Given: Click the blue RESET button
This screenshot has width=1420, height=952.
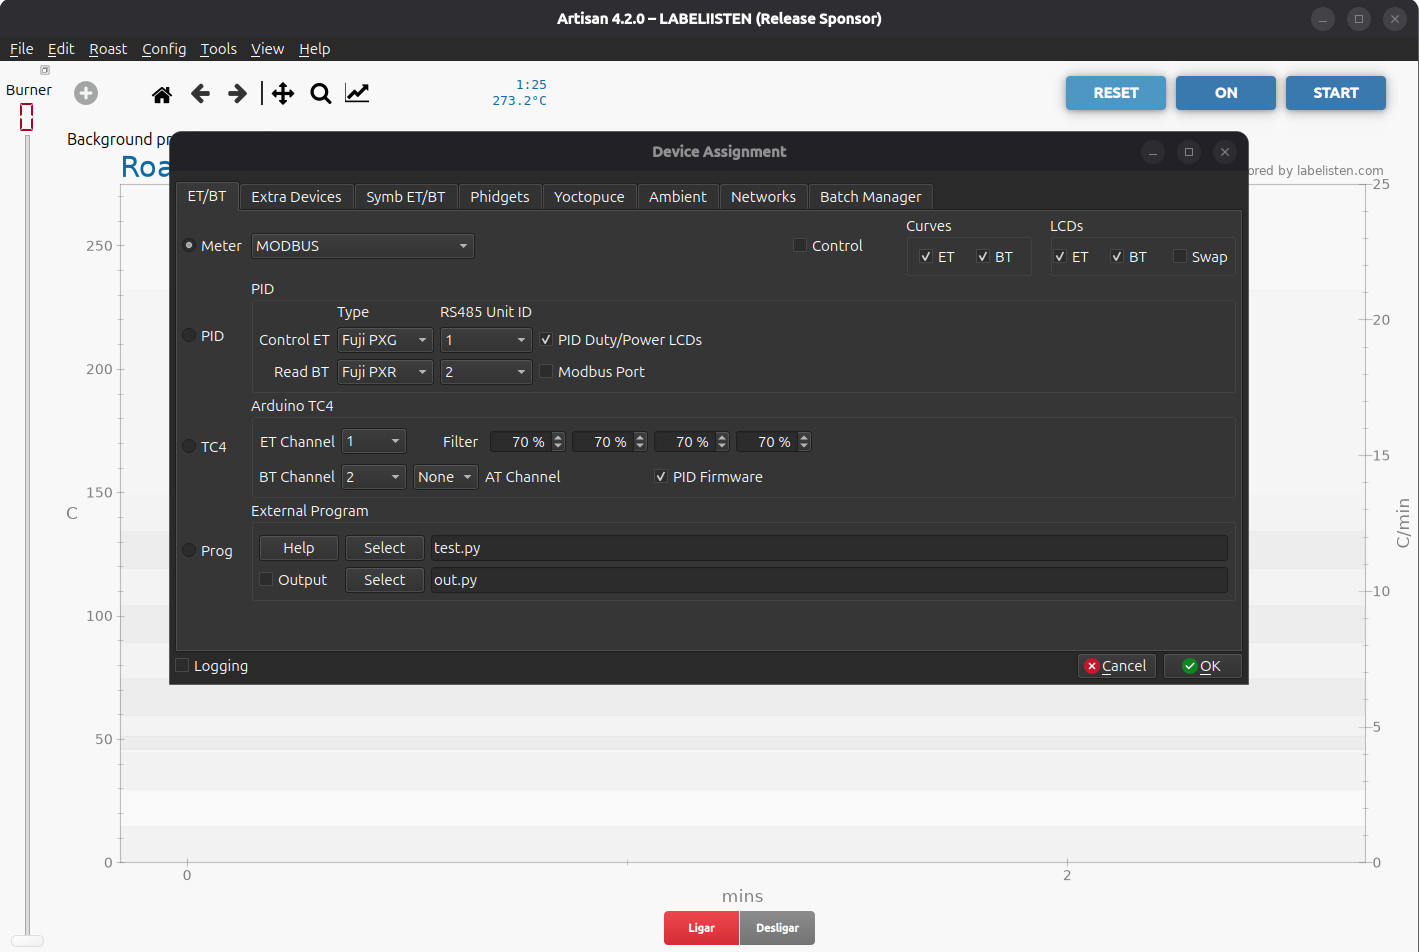Looking at the screenshot, I should point(1116,93).
